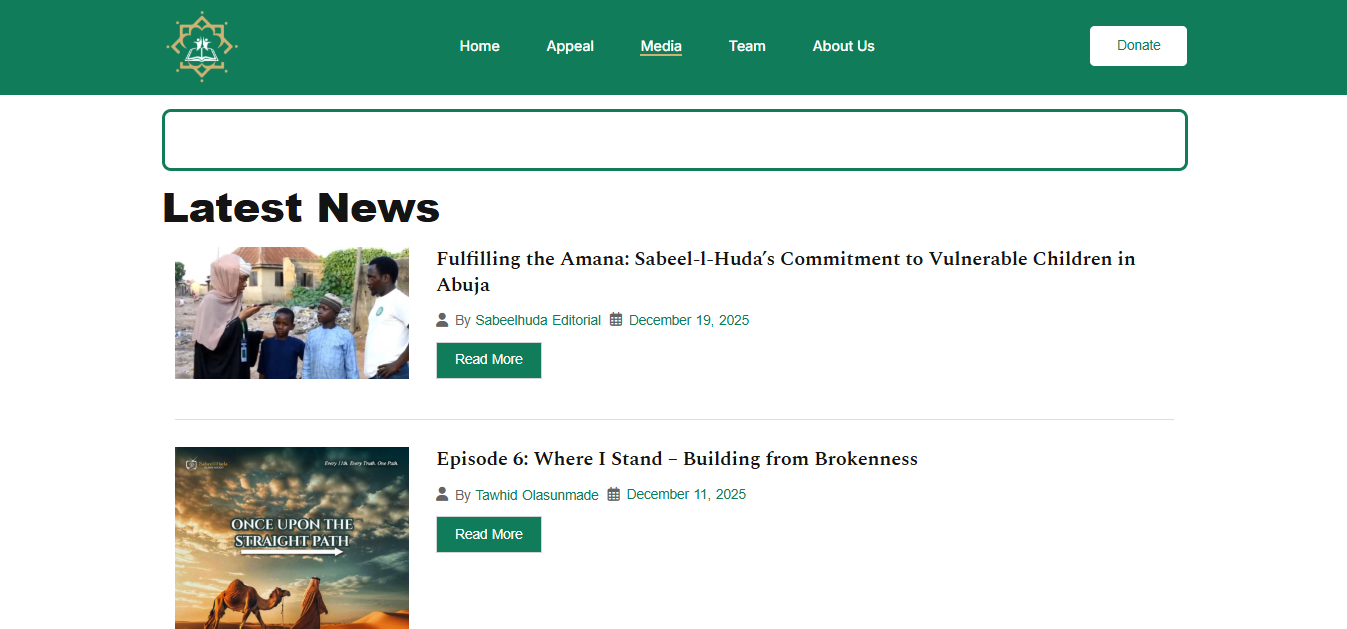Go to the Home menu item
This screenshot has height=629, width=1347.
(479, 46)
